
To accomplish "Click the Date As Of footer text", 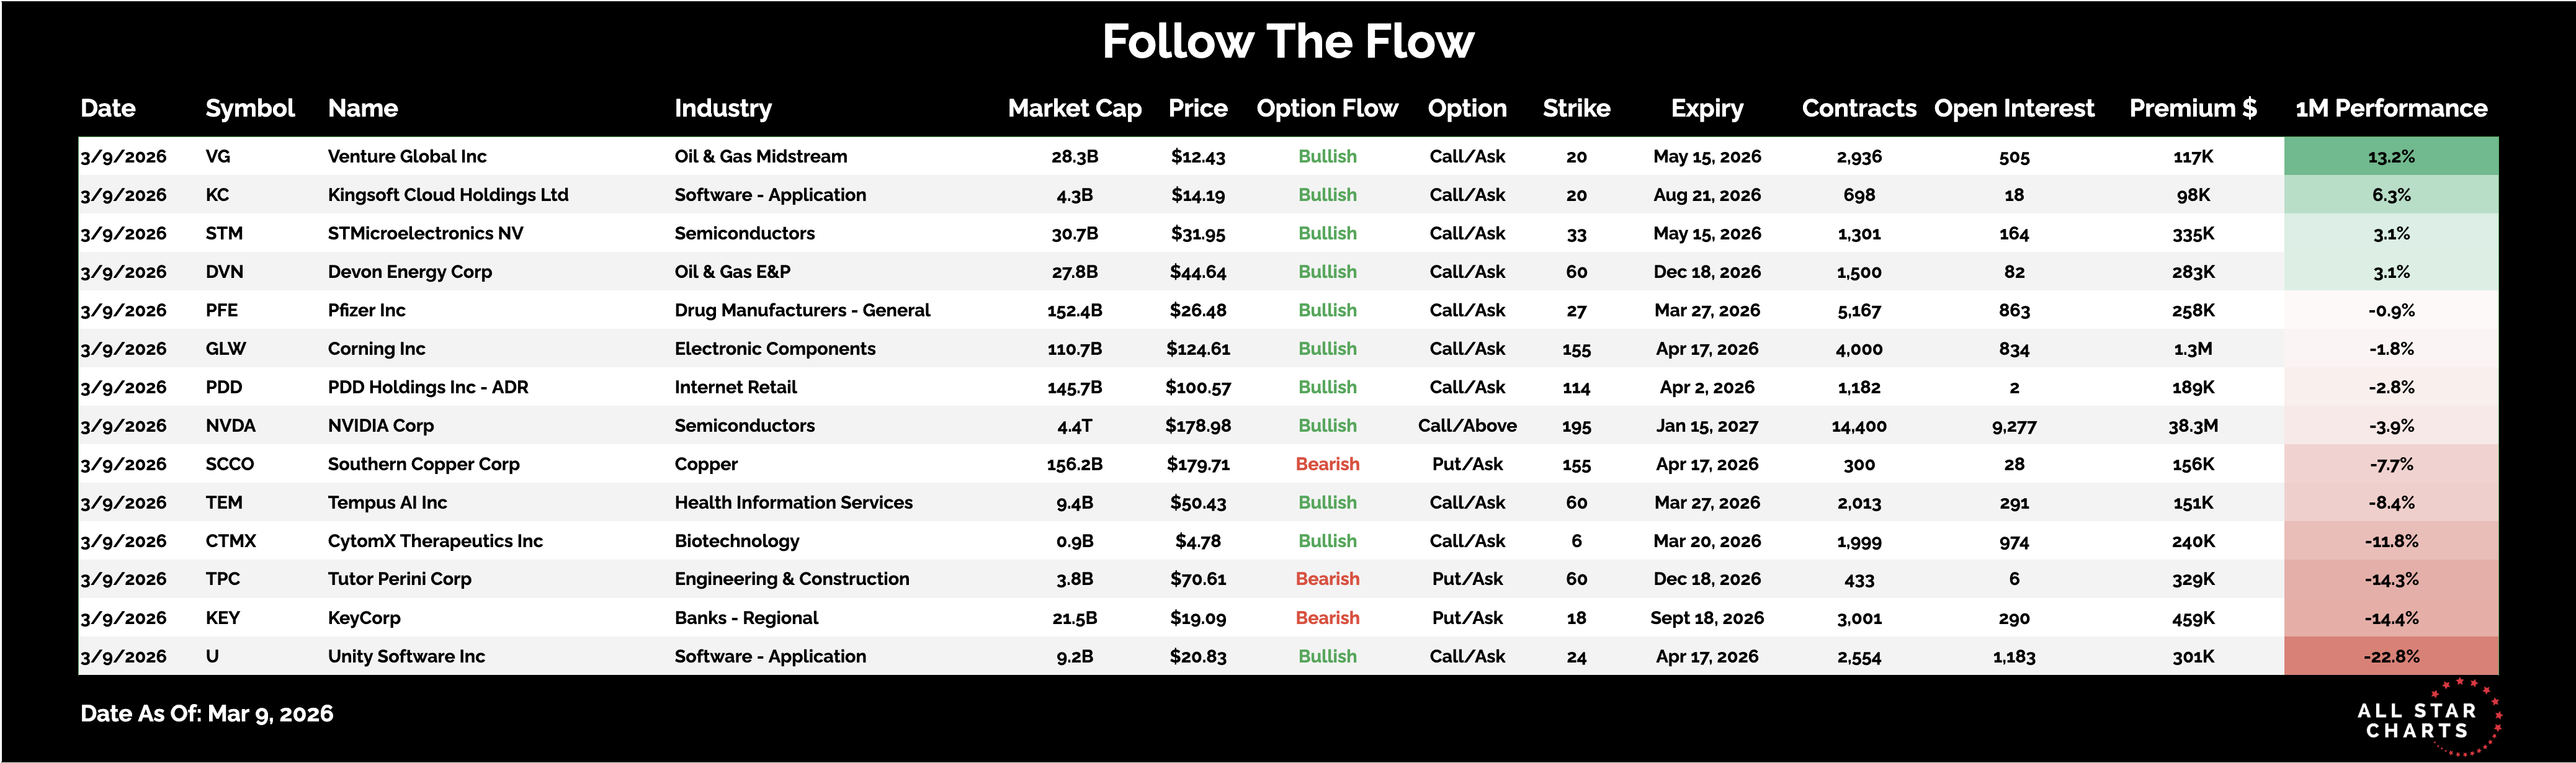I will click(x=206, y=713).
